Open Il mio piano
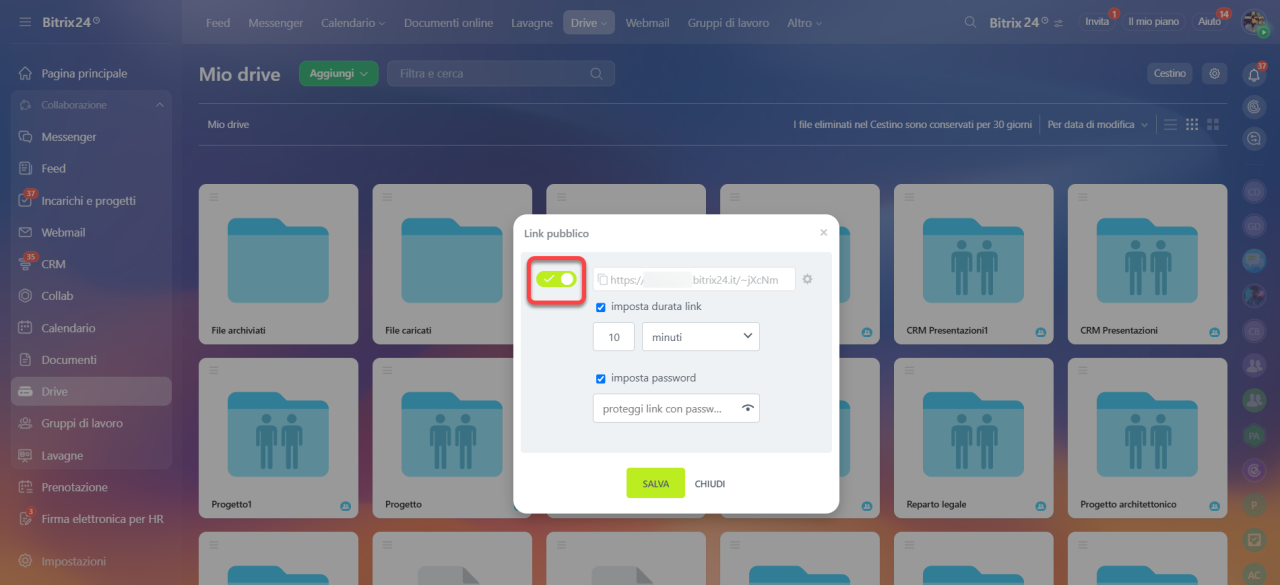This screenshot has height=585, width=1280. 1153,22
